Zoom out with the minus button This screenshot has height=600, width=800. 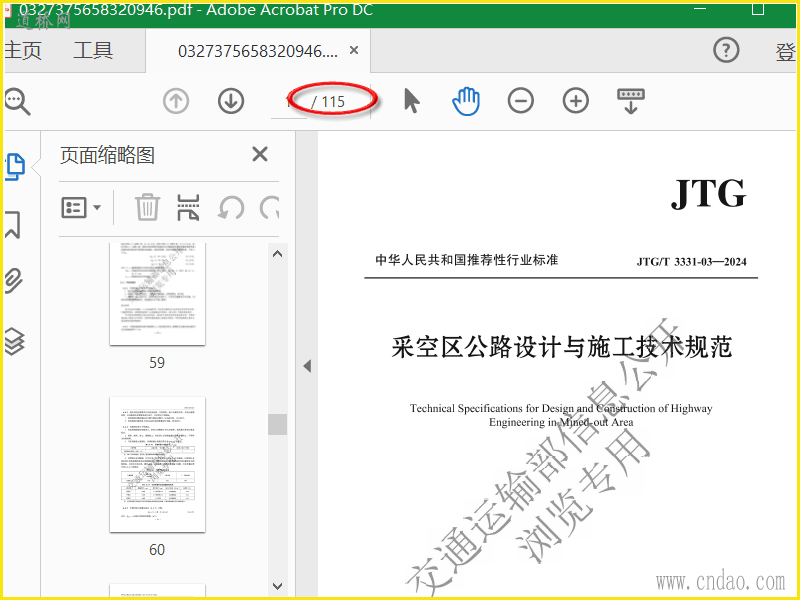[x=521, y=101]
